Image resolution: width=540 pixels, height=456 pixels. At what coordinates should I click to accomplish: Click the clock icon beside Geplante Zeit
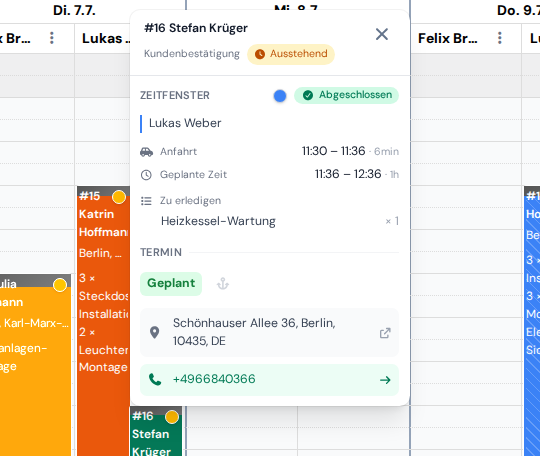click(146, 175)
